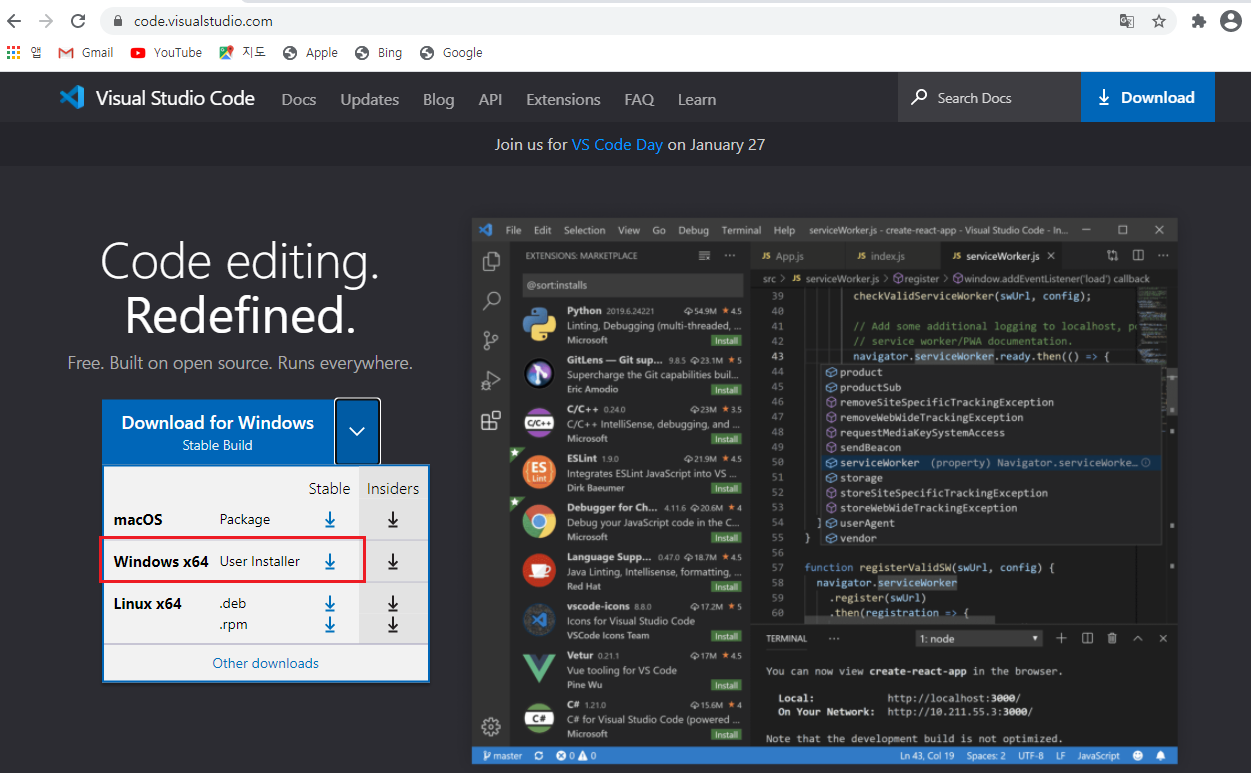Image resolution: width=1251 pixels, height=773 pixels.
Task: Click the 'Linux x64' row label
Action: [148, 604]
